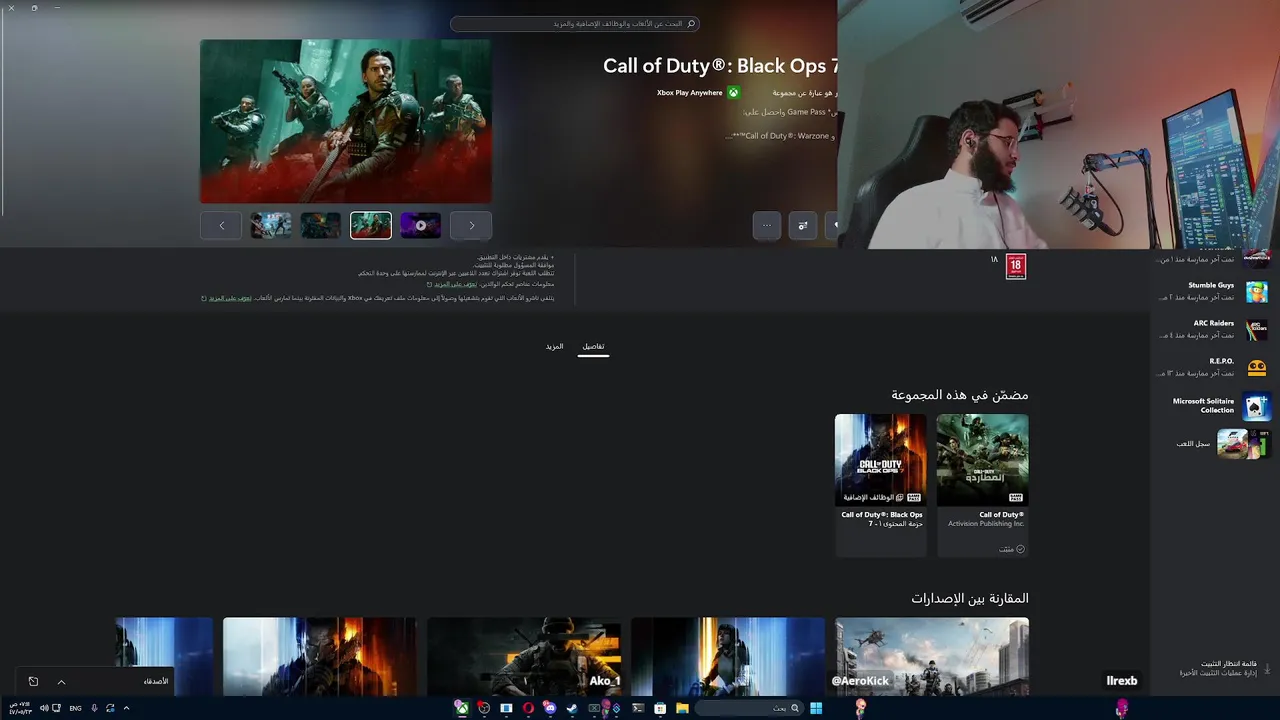Open R.E.P.O. in the sidebar

pyautogui.click(x=1213, y=367)
